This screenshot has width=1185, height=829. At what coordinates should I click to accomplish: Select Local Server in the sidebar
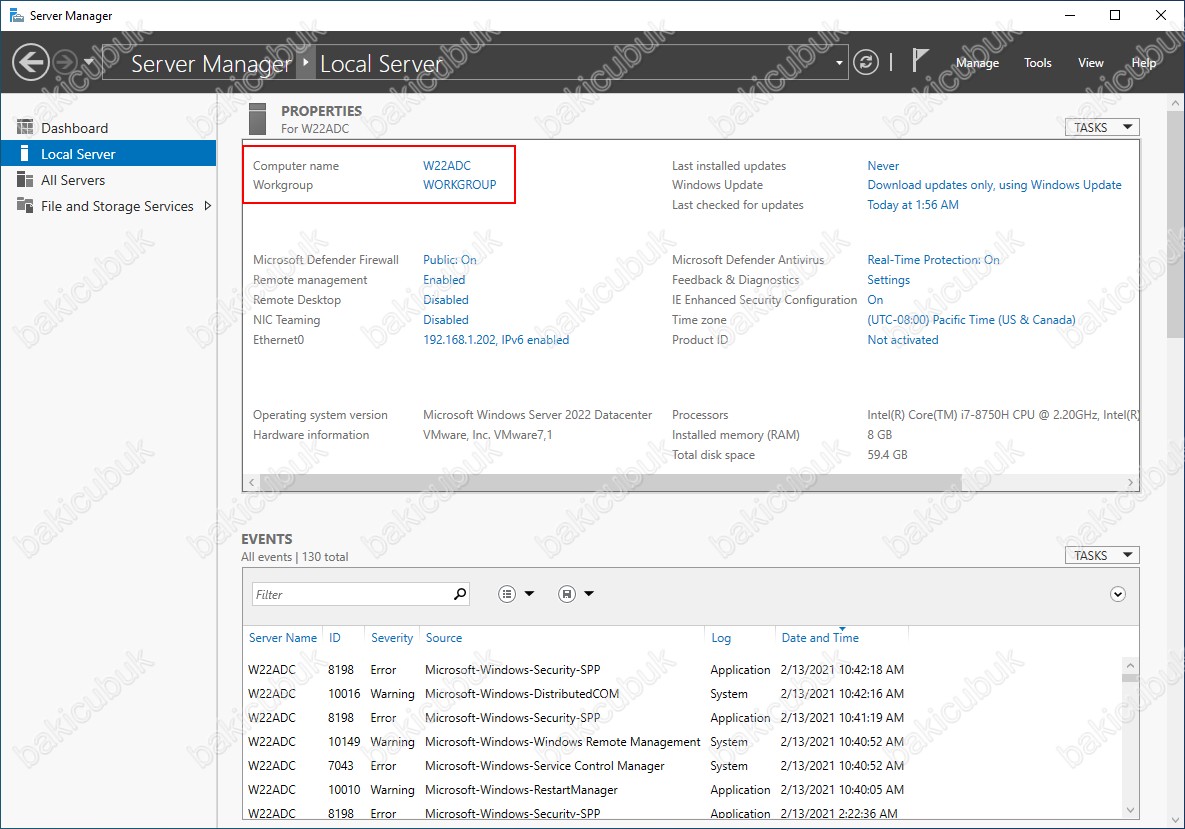[108, 153]
